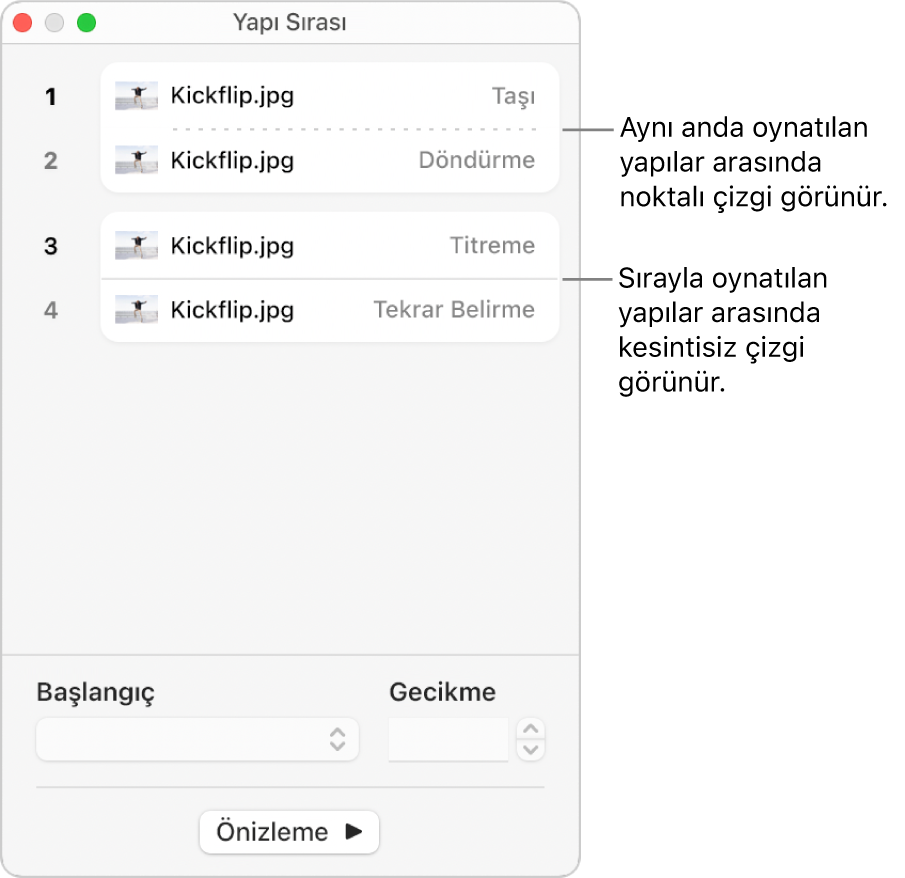Select the Kickflip.jpg Taşı build row

click(330, 96)
